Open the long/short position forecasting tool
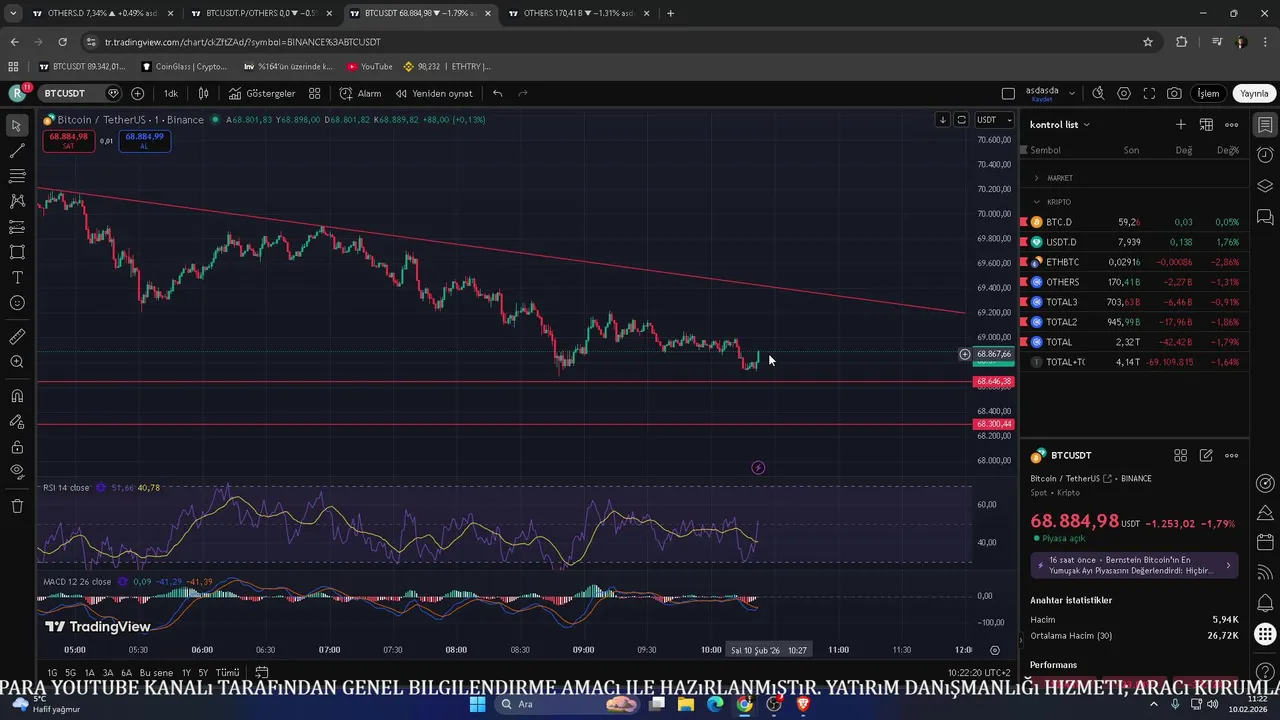The width and height of the screenshot is (1280, 720). click(x=17, y=227)
